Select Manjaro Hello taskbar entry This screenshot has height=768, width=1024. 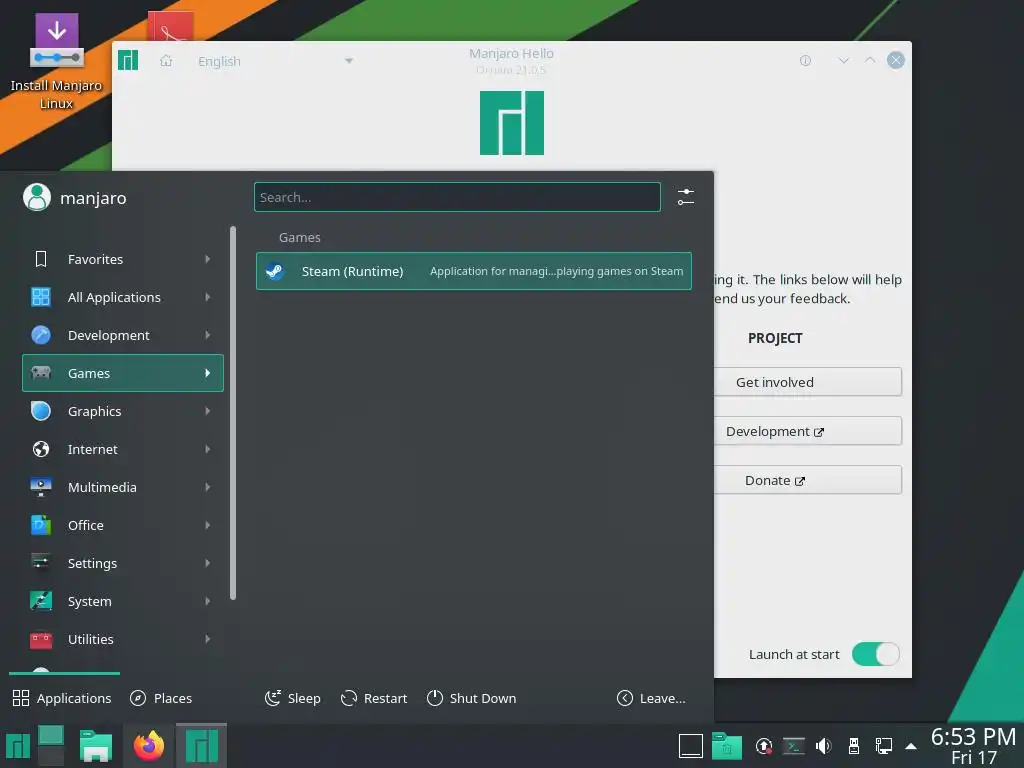(x=202, y=746)
